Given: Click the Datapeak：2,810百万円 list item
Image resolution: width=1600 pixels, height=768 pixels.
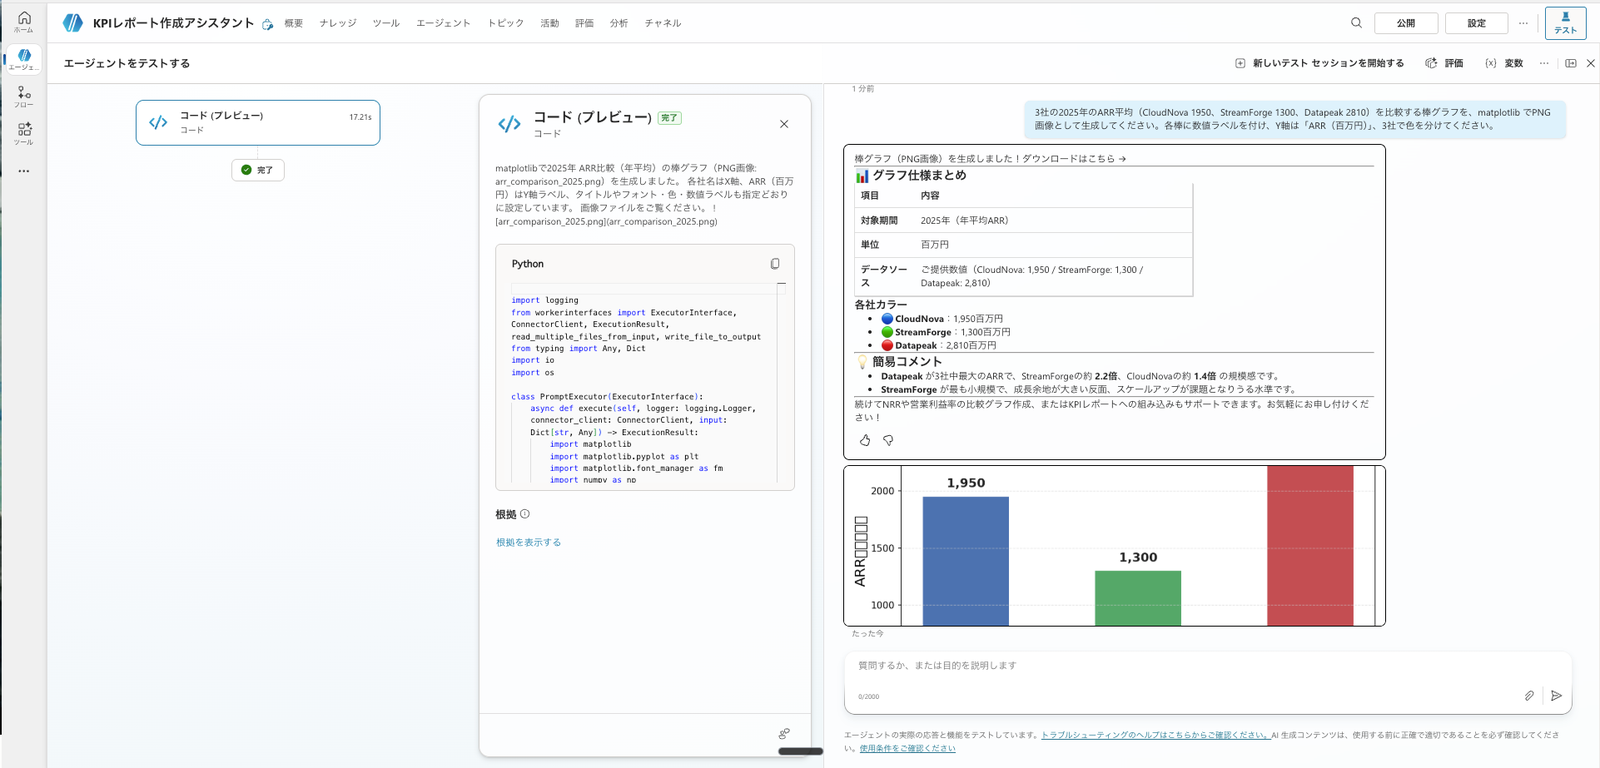Looking at the screenshot, I should (x=939, y=345).
